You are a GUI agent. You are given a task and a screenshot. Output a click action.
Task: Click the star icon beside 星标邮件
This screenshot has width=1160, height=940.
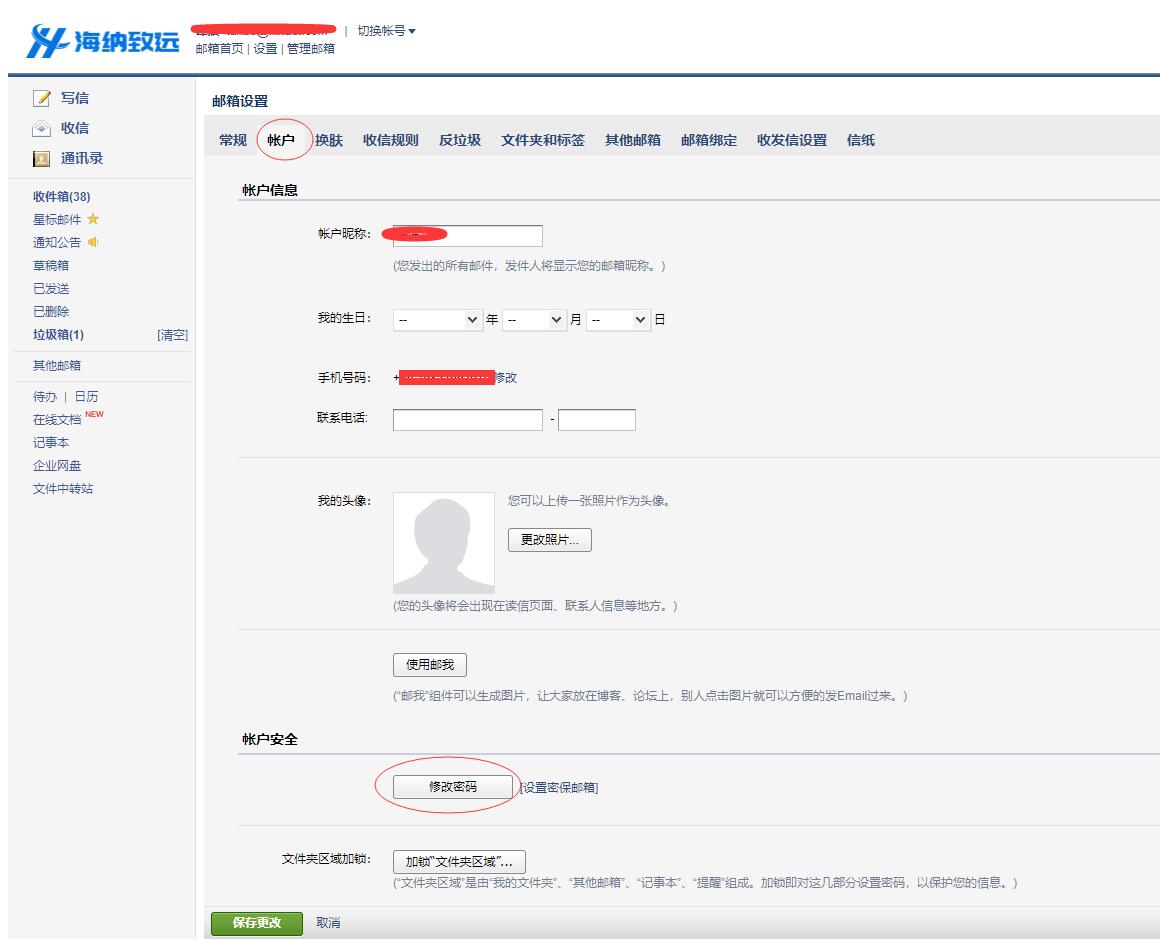(x=93, y=219)
